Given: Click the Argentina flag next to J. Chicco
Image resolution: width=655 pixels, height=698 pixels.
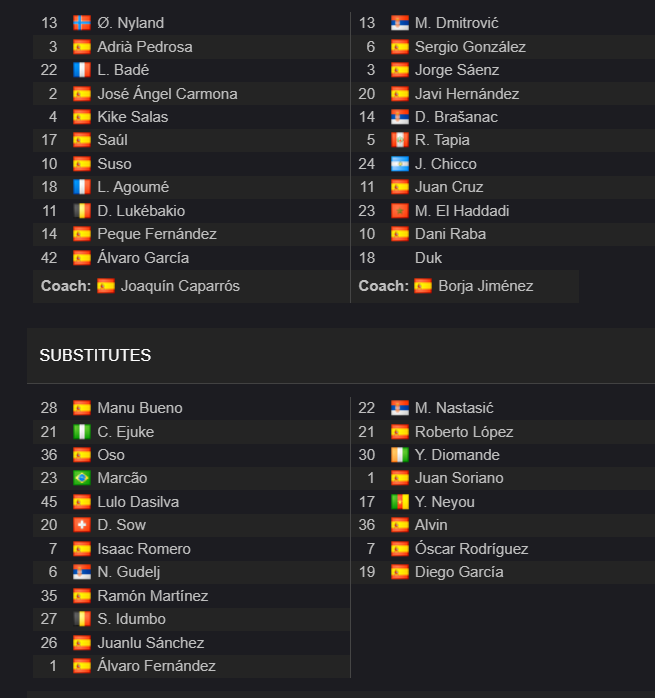Looking at the screenshot, I should (399, 164).
